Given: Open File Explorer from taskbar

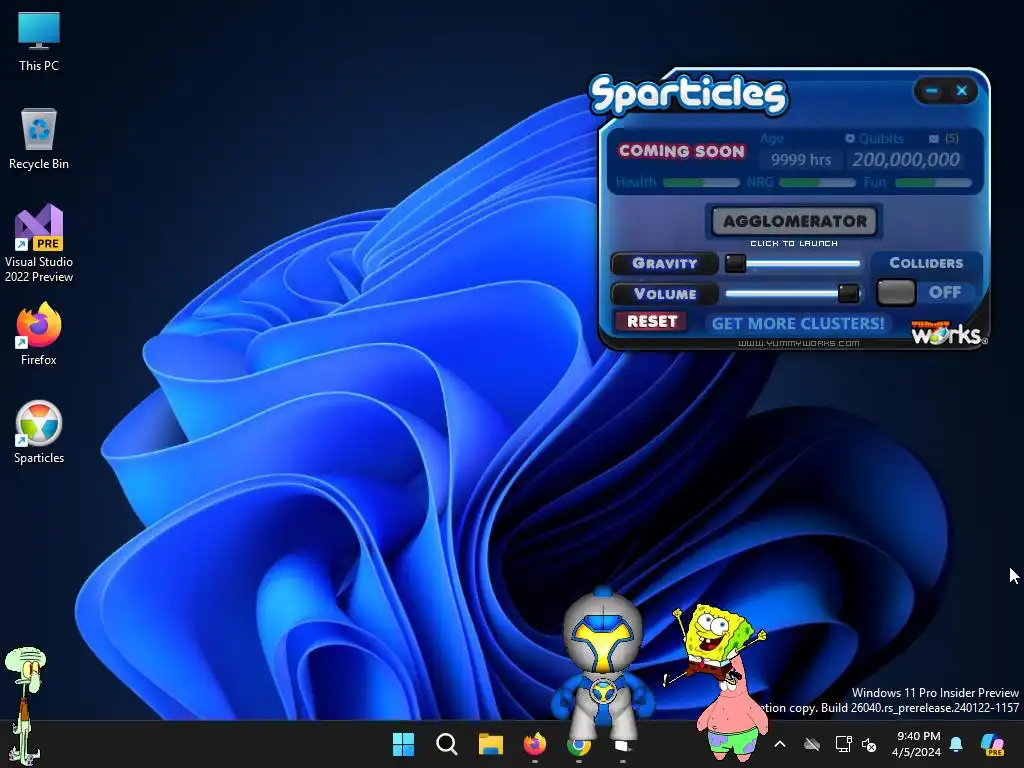Looking at the screenshot, I should coord(490,744).
